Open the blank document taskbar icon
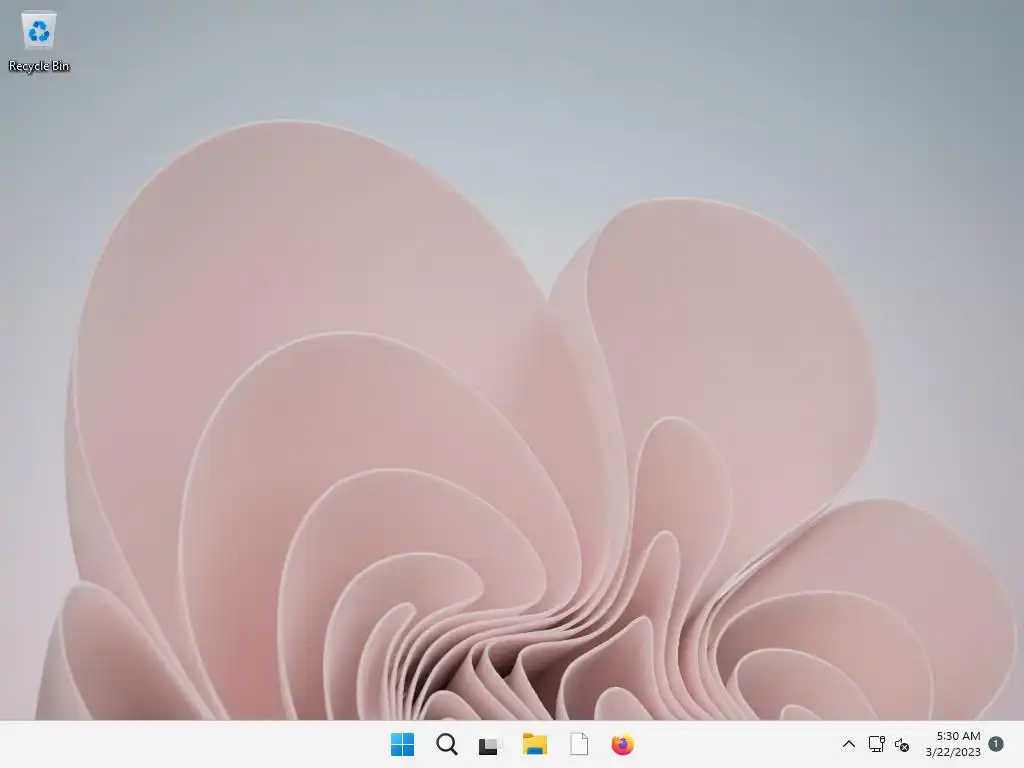 tap(579, 744)
